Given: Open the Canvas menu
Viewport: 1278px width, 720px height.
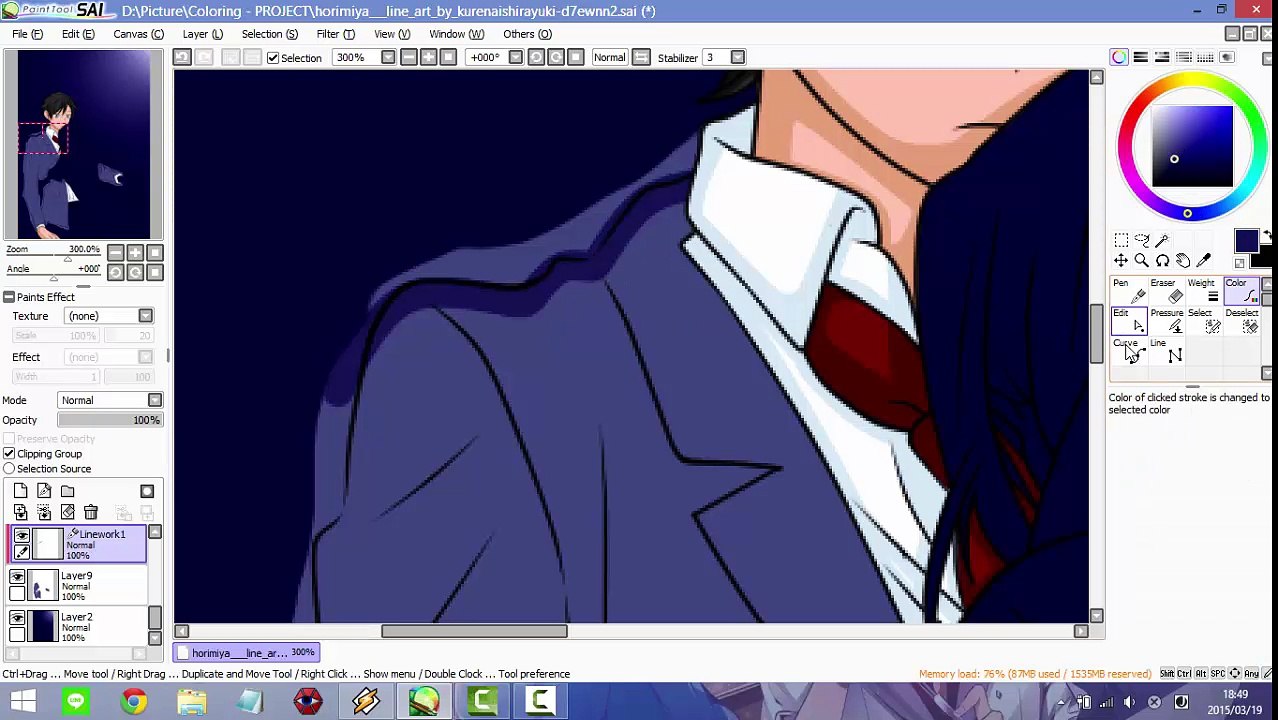Looking at the screenshot, I should click(138, 34).
